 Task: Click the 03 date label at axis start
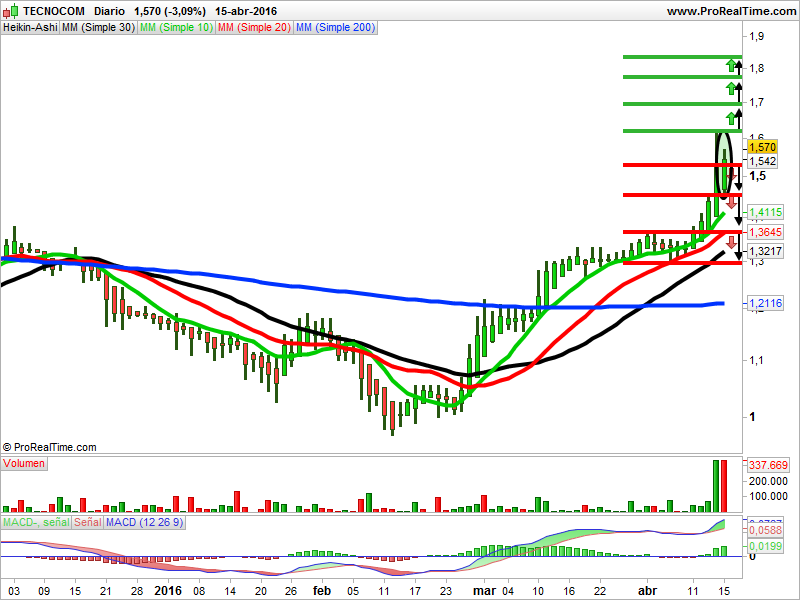14,591
